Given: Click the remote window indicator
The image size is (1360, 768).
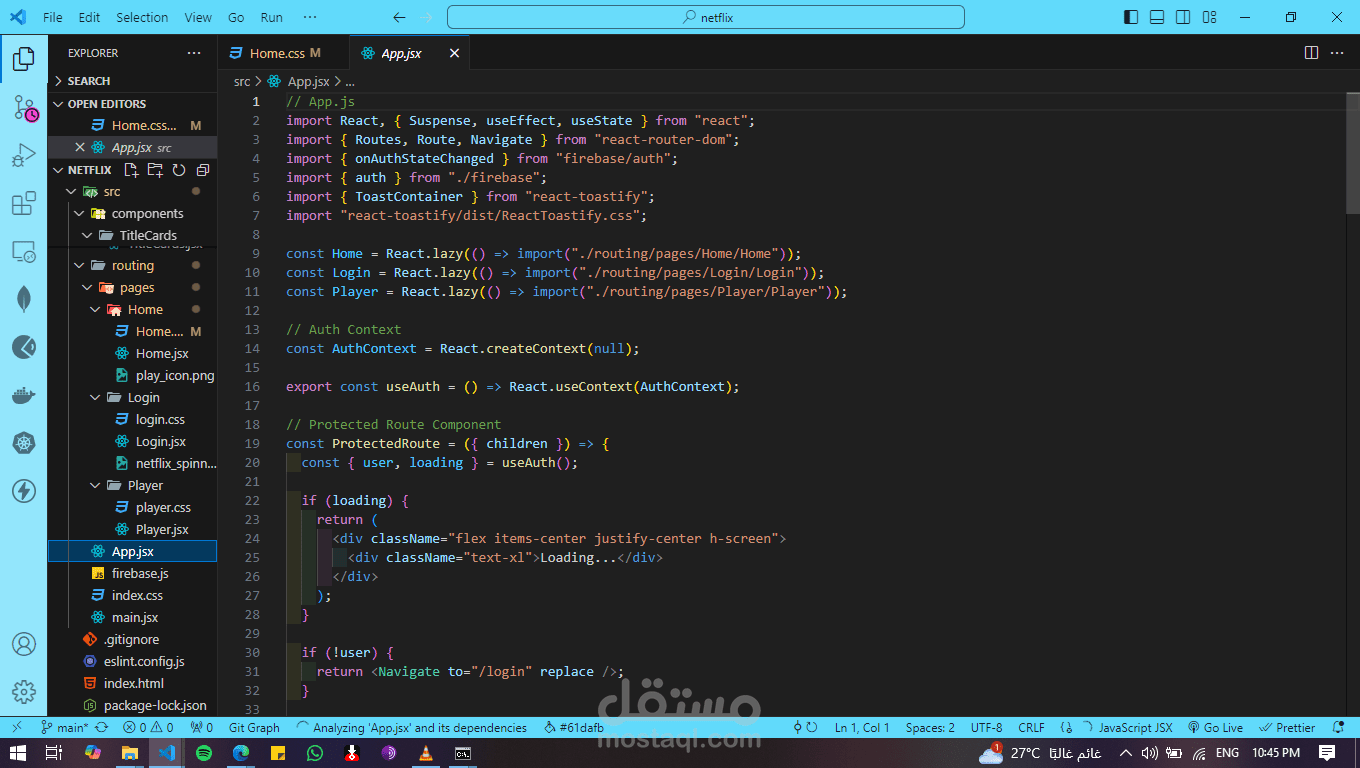Looking at the screenshot, I should pos(16,728).
